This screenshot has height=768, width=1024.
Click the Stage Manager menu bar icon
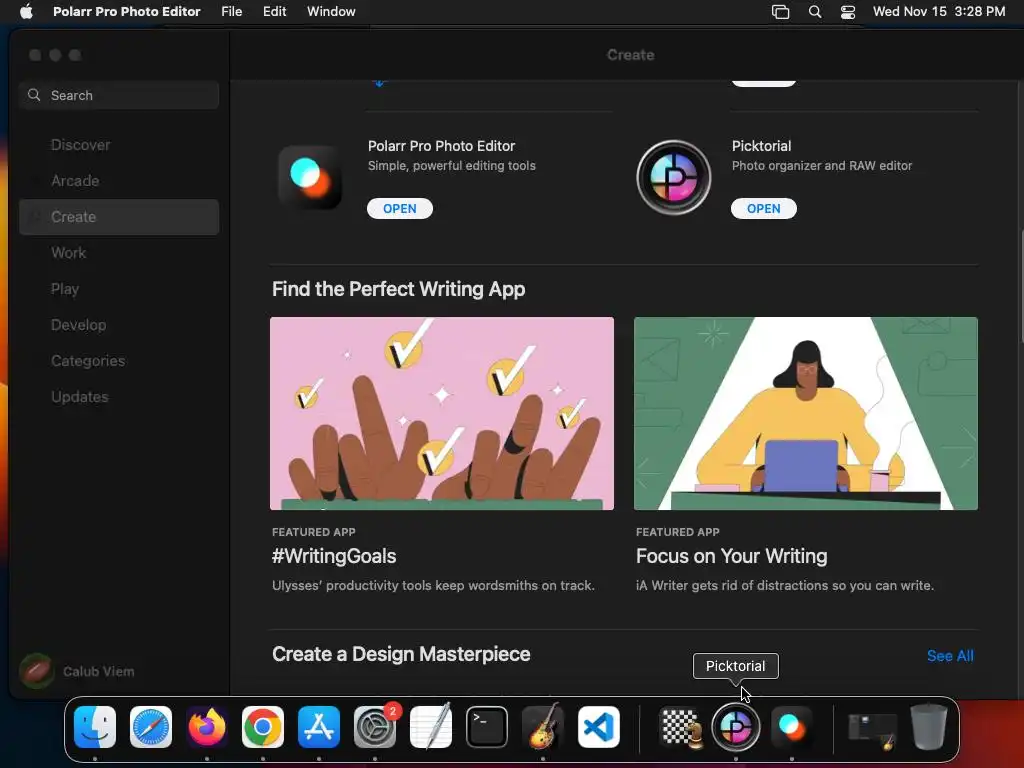[x=780, y=11]
